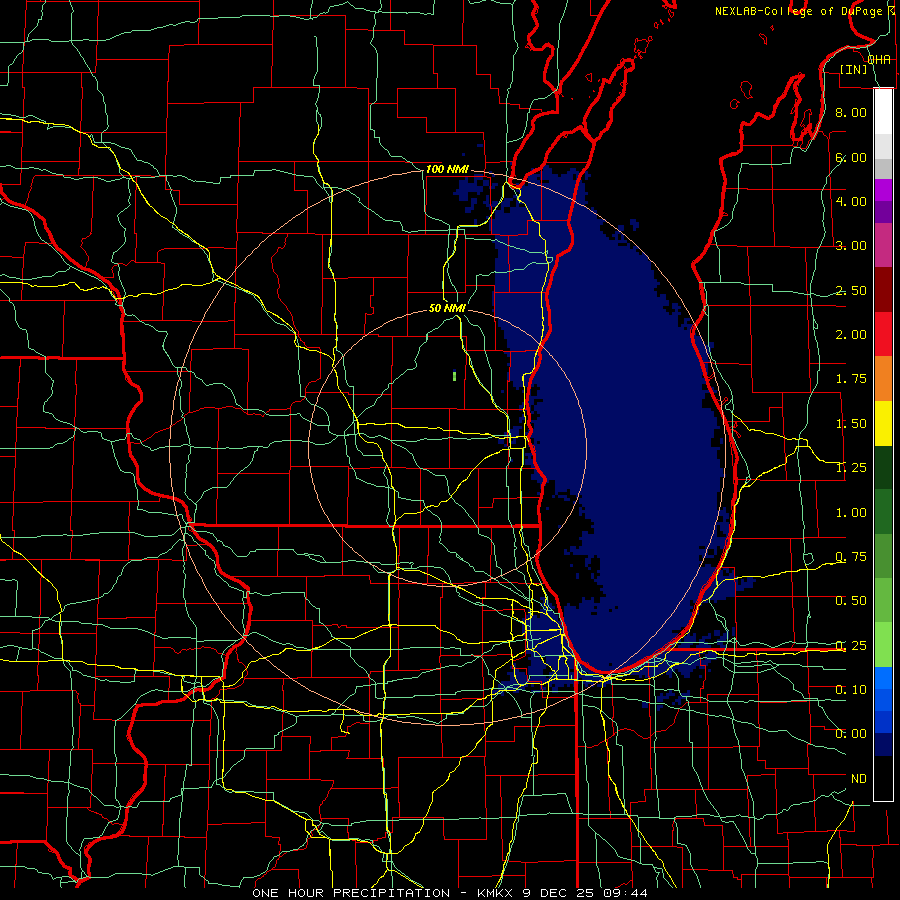
Task: Pick the darkest green legend swatch
Action: point(883,468)
